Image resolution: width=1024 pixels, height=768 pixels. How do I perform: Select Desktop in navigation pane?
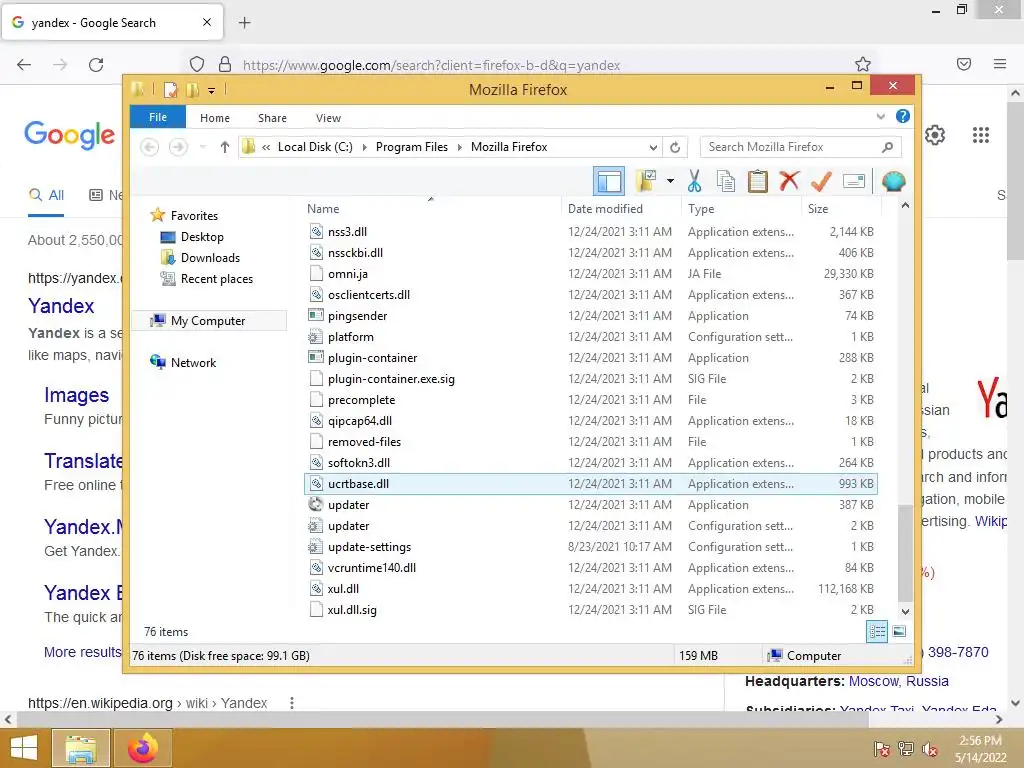pos(202,236)
